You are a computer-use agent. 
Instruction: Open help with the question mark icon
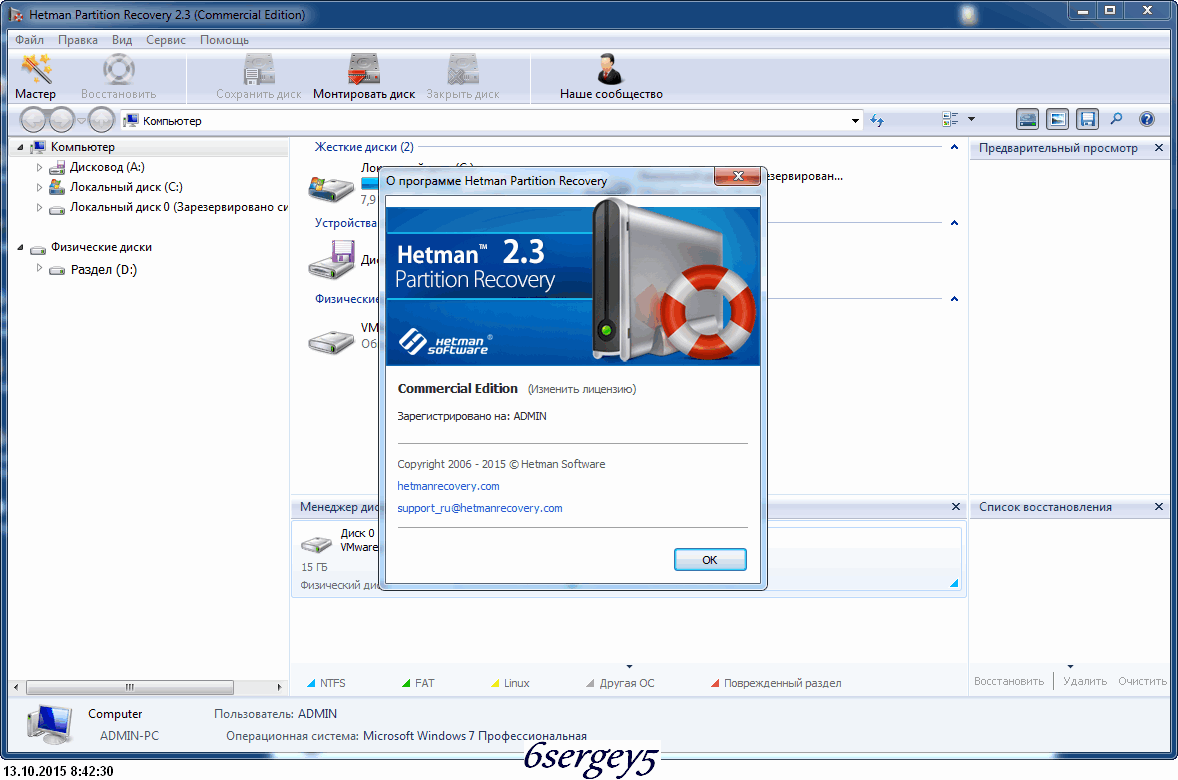[x=1146, y=119]
